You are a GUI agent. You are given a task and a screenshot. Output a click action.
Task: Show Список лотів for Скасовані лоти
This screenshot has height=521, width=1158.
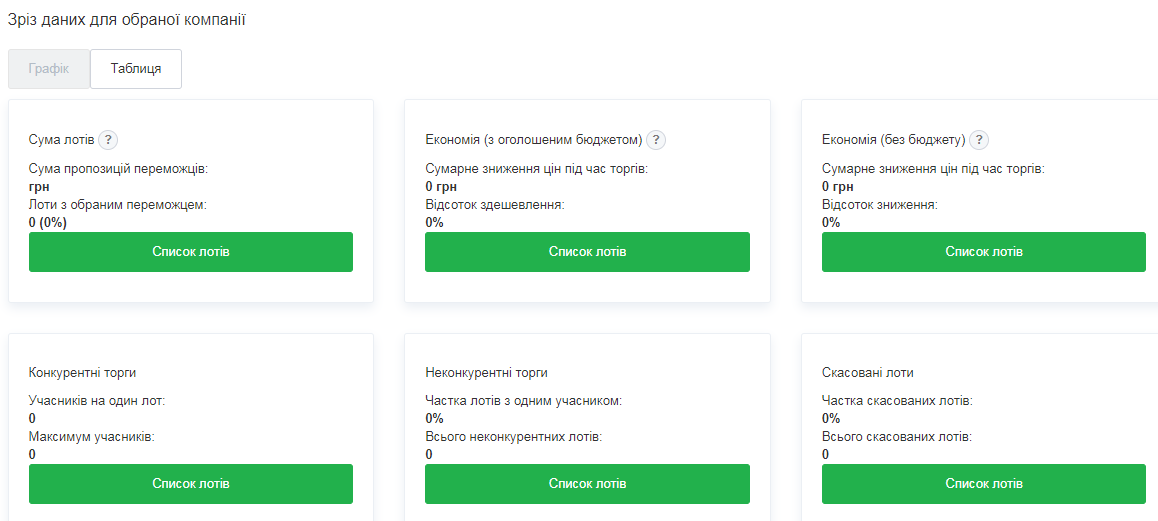pos(984,484)
